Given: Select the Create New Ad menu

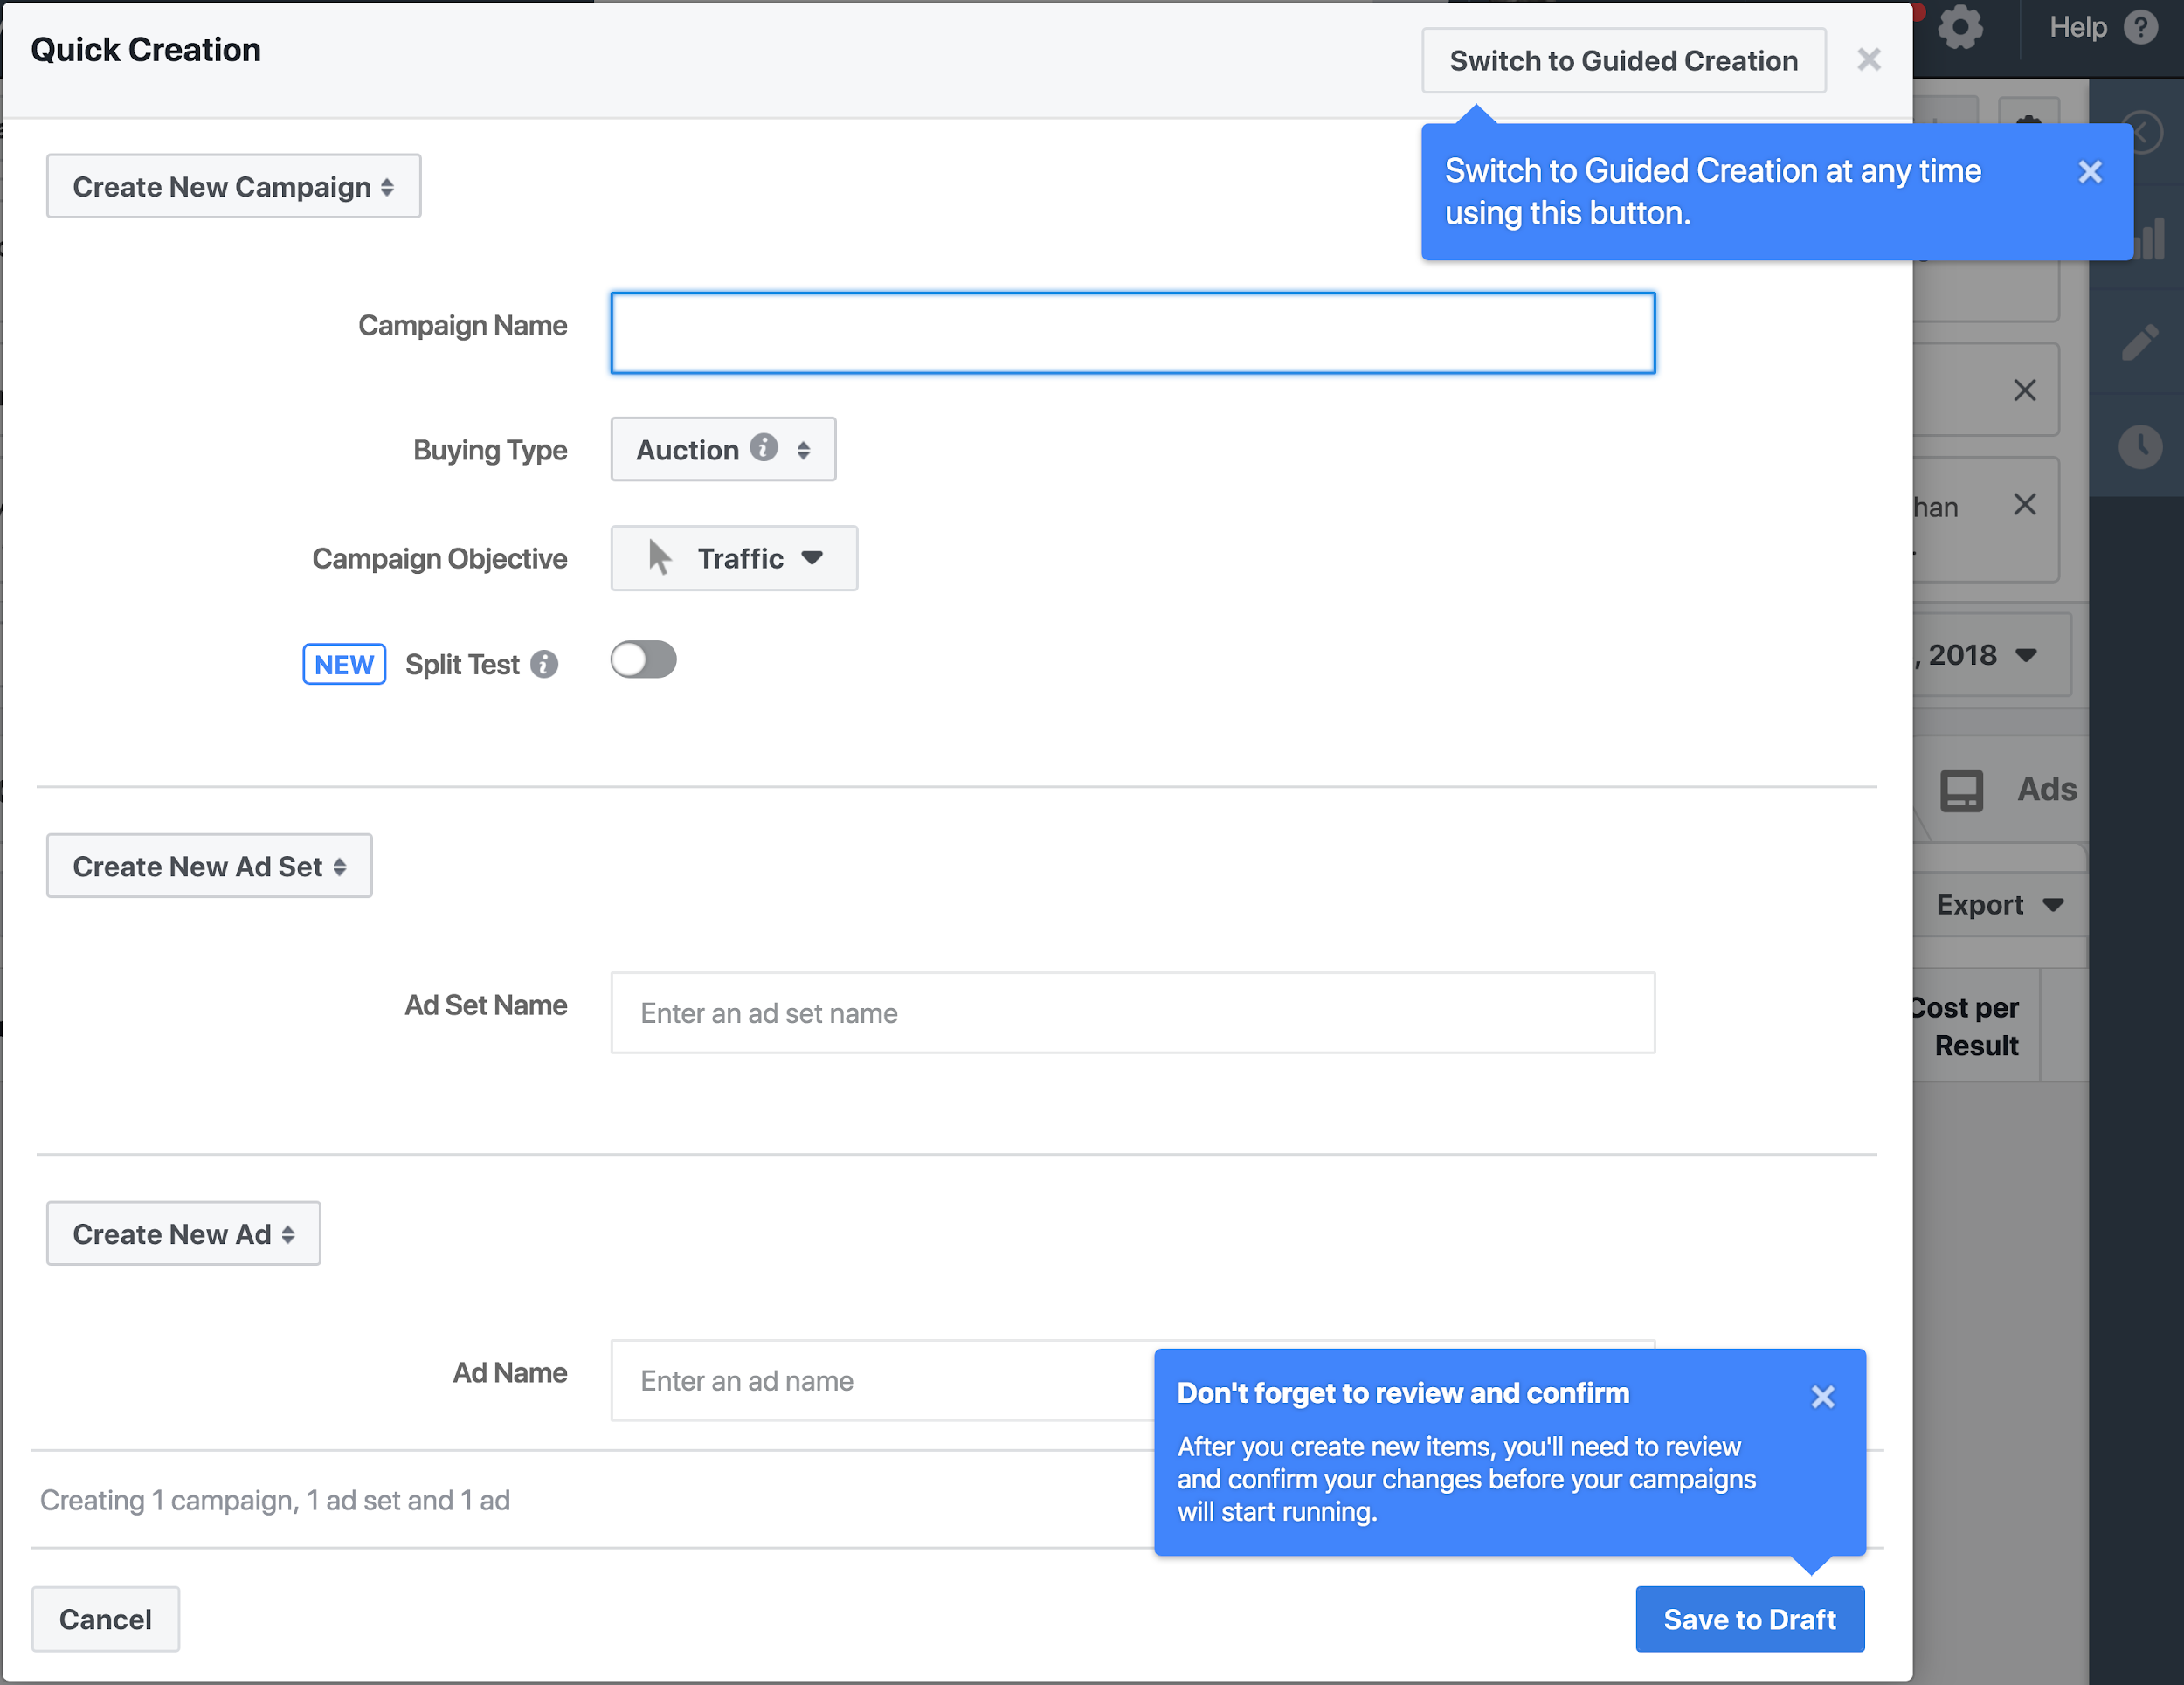Looking at the screenshot, I should pos(184,1233).
